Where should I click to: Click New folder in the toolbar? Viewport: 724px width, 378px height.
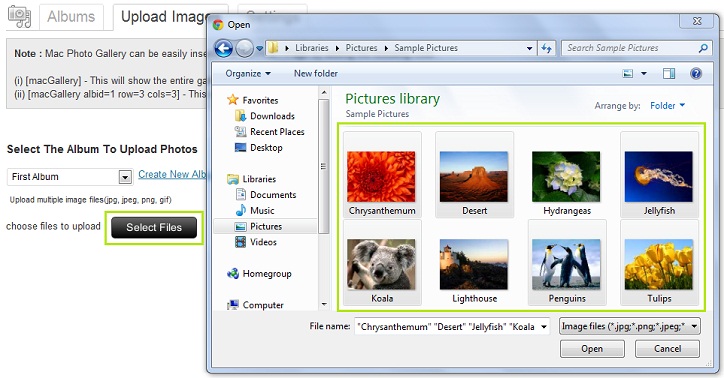point(316,73)
